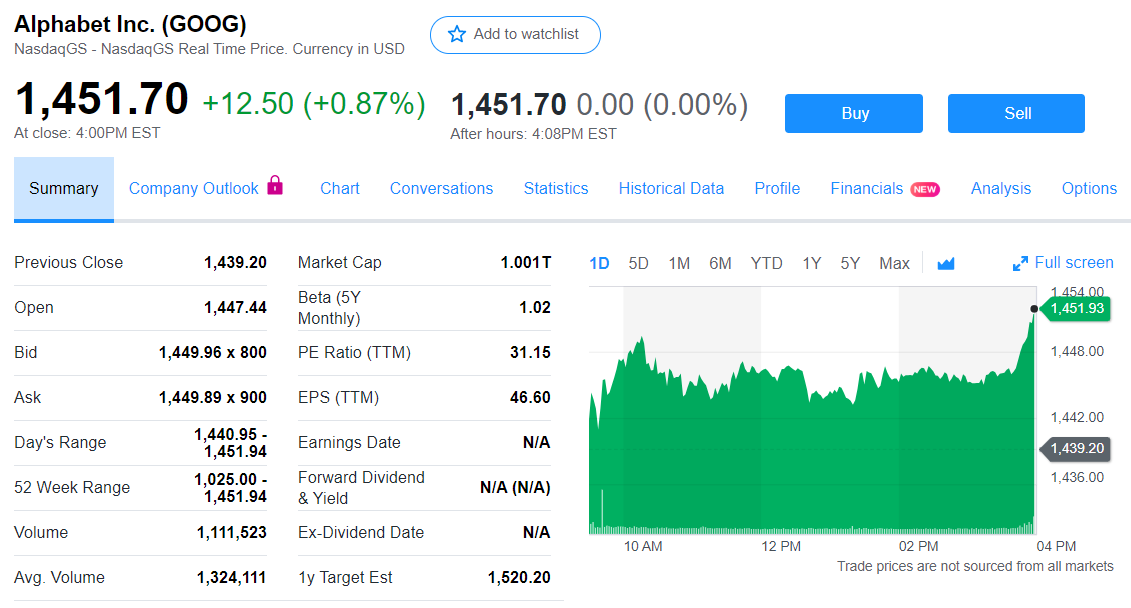The image size is (1131, 608).
Task: Open the Options tab
Action: pyautogui.click(x=1089, y=188)
